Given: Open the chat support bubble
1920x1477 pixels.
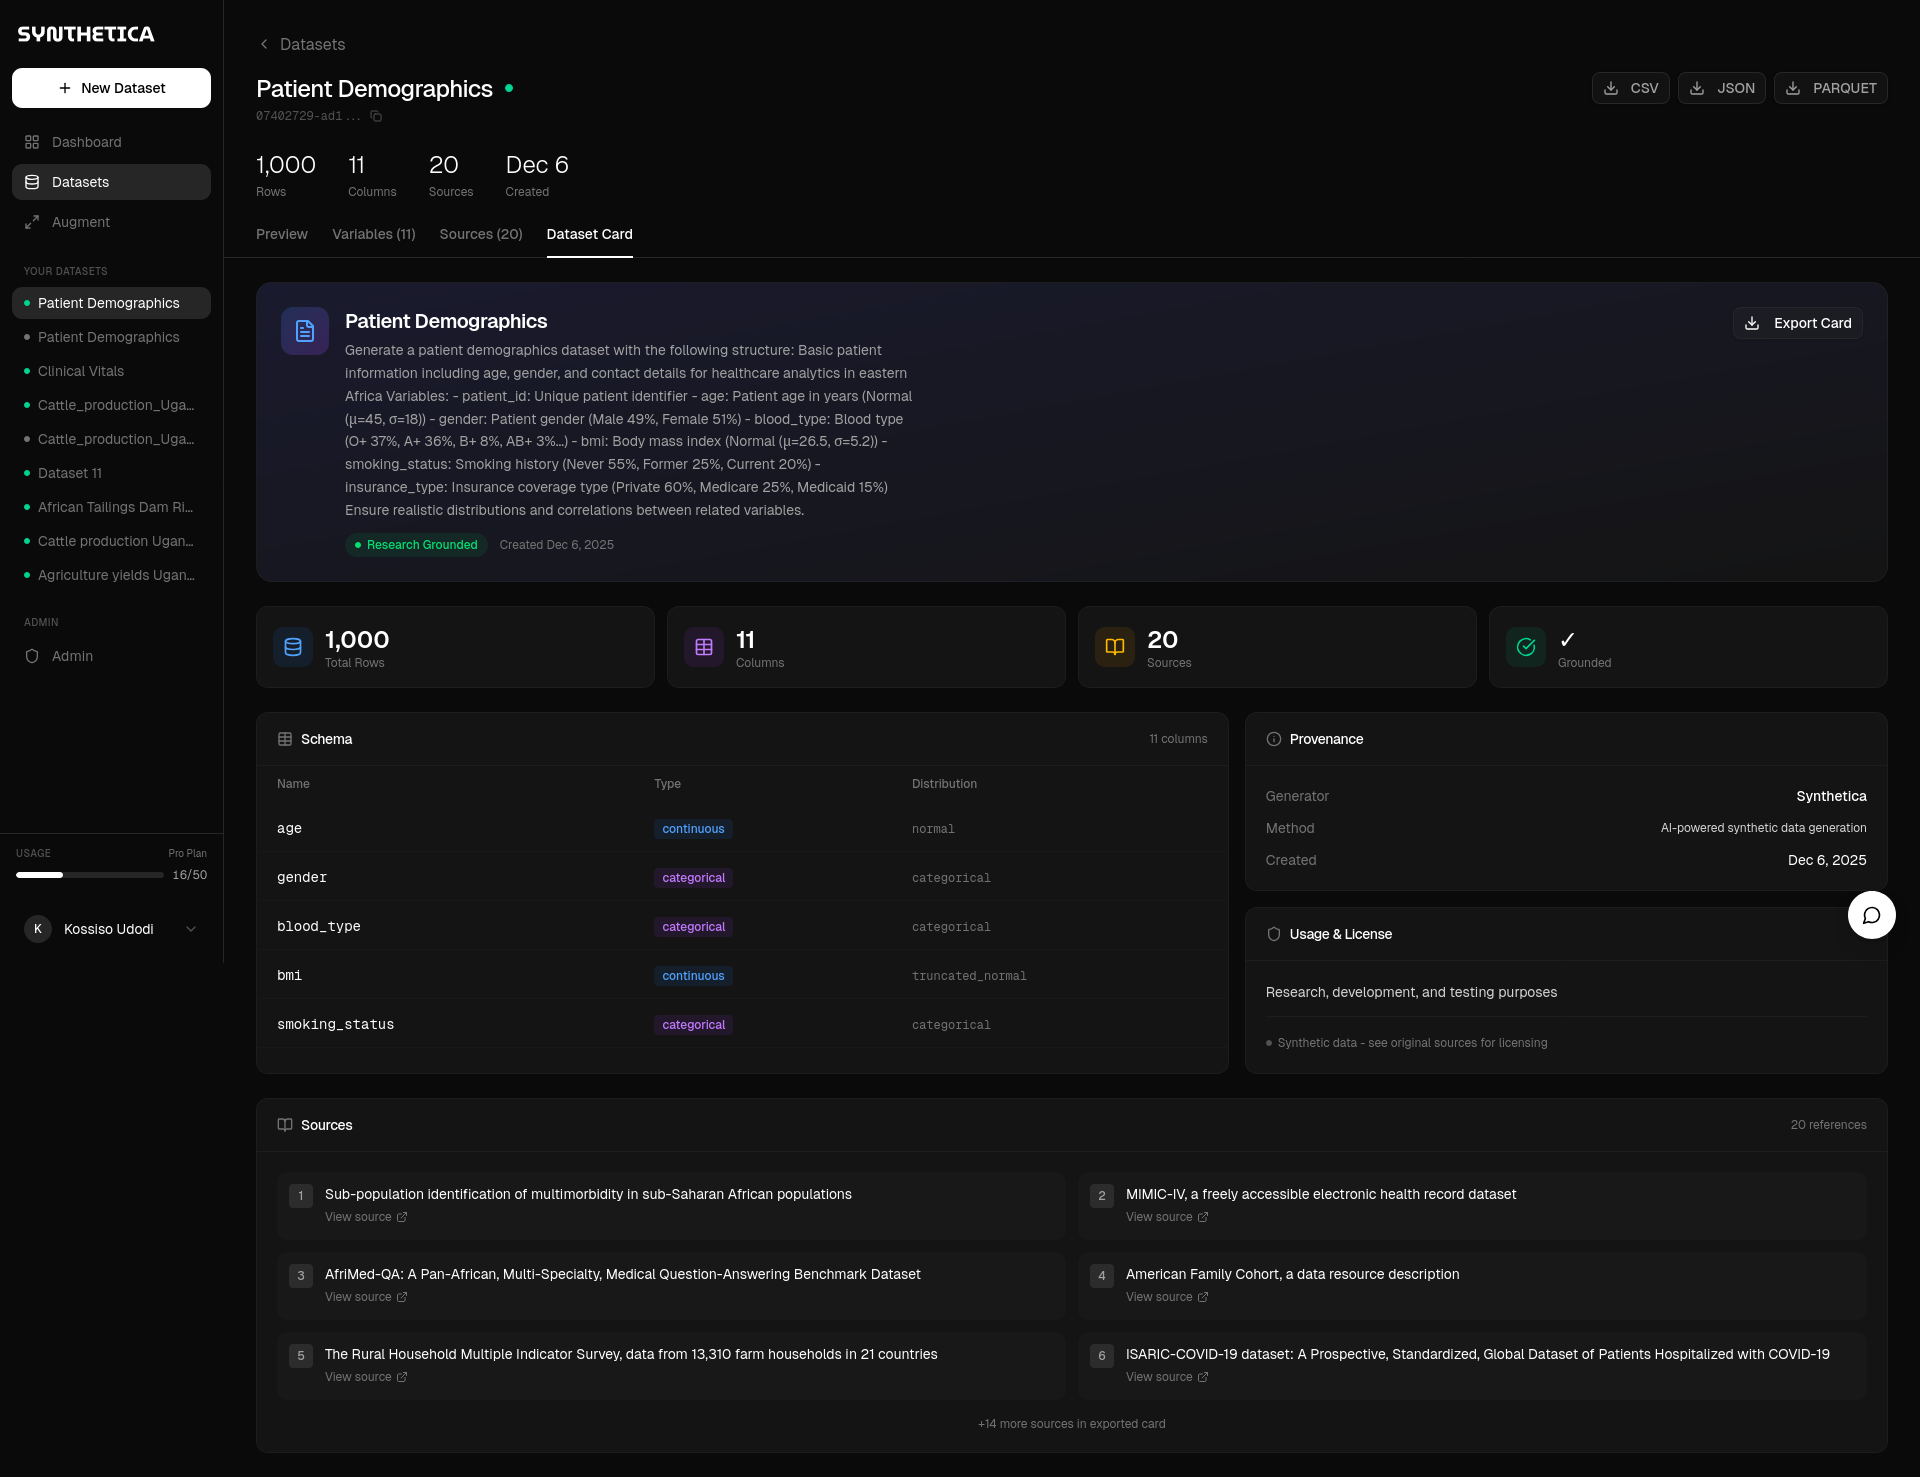Looking at the screenshot, I should [x=1871, y=915].
